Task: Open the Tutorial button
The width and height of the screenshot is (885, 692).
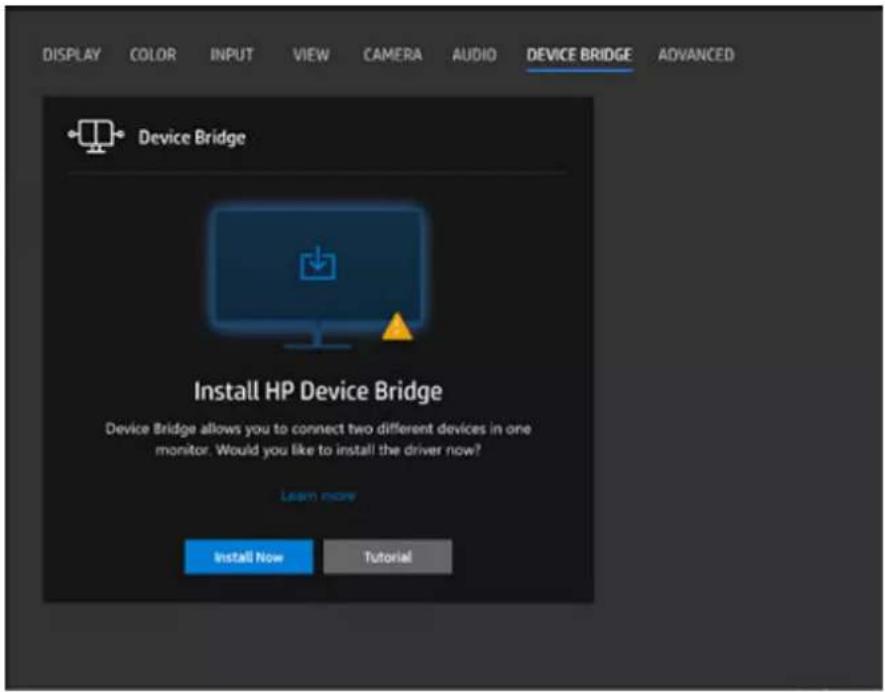Action: 388,557
